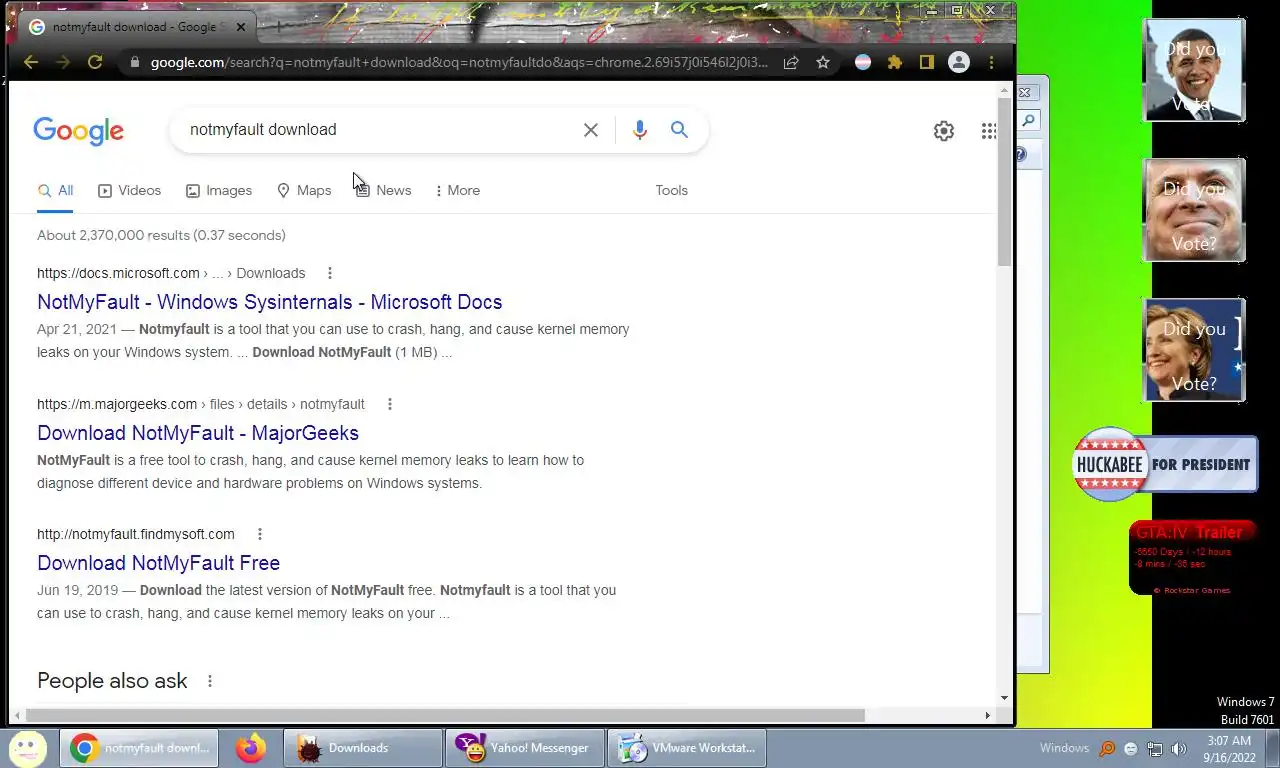
Task: Open options for the docs.microsoft.com result
Action: [x=329, y=273]
